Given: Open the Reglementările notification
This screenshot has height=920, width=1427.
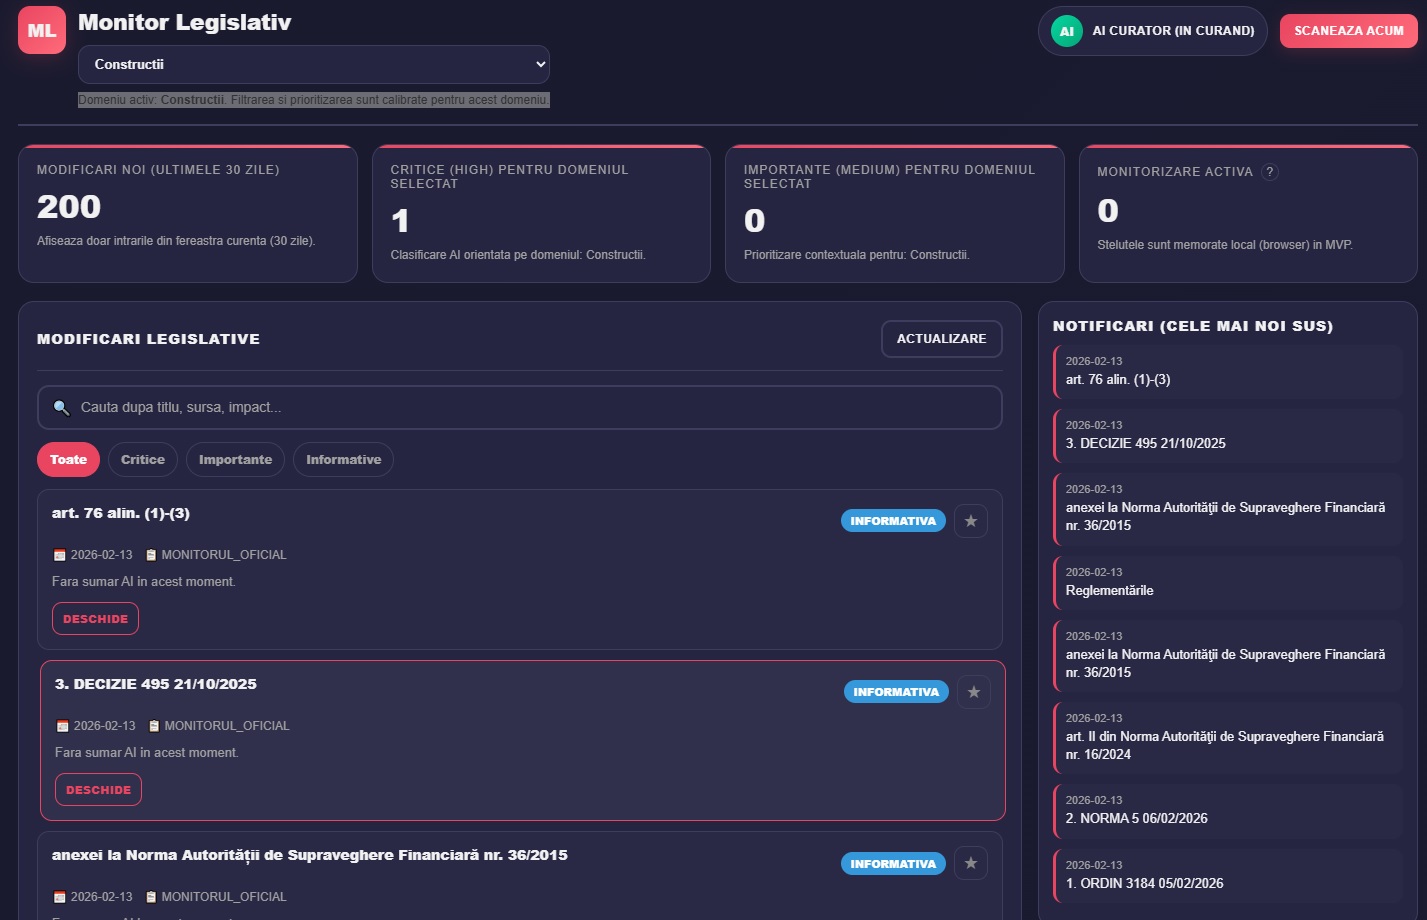Looking at the screenshot, I should 1228,582.
